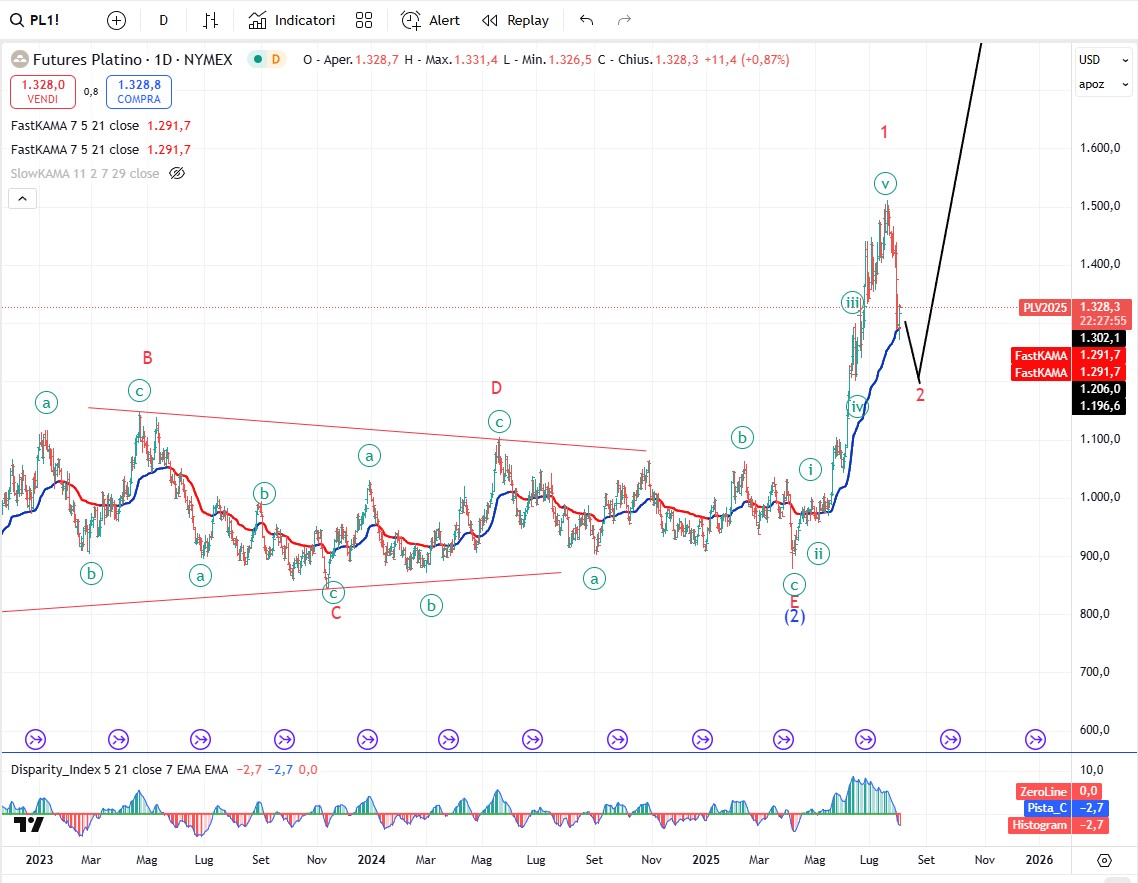Open the chart bar style selector

click(210, 20)
